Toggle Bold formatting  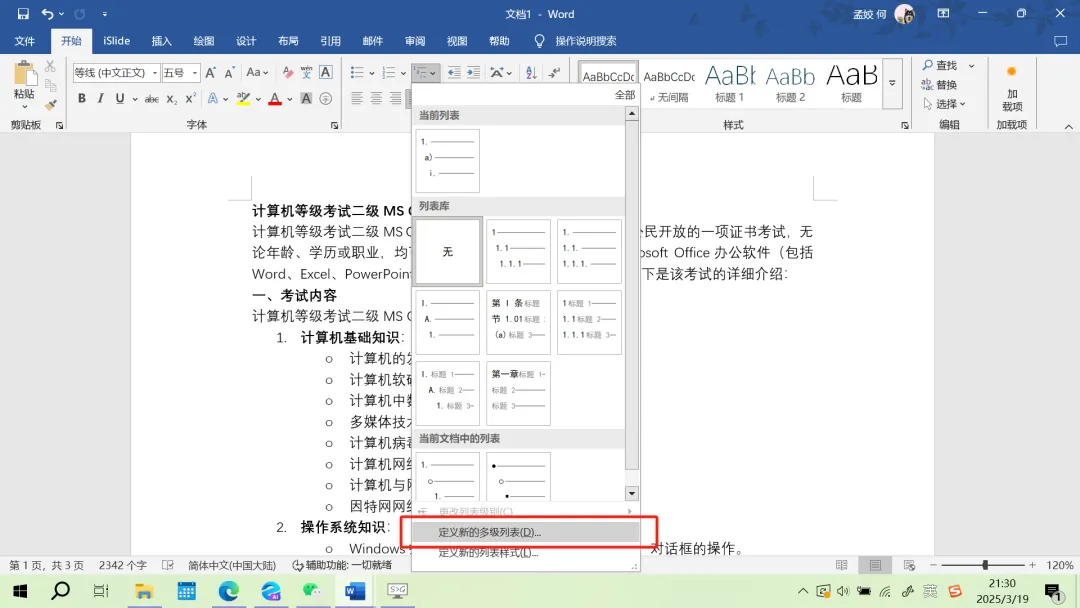click(x=82, y=98)
